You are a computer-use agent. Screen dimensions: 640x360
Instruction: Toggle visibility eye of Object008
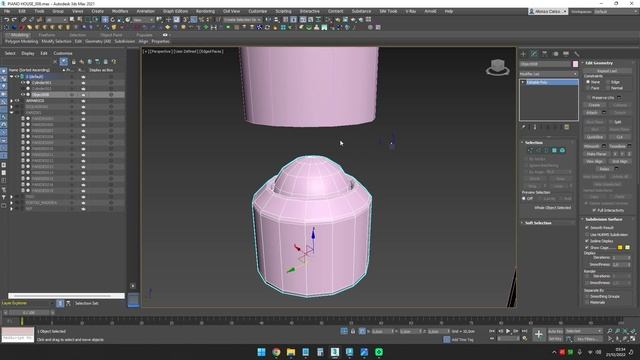tap(23, 94)
